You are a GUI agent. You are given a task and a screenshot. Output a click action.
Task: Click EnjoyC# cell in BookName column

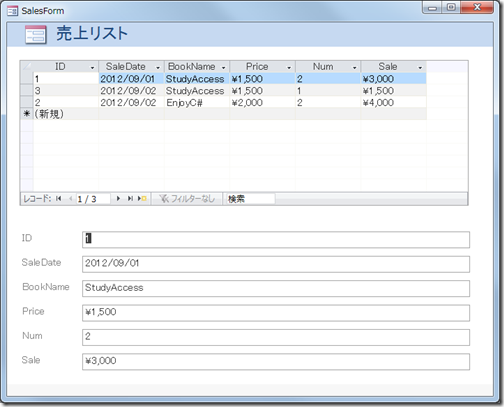(197, 102)
